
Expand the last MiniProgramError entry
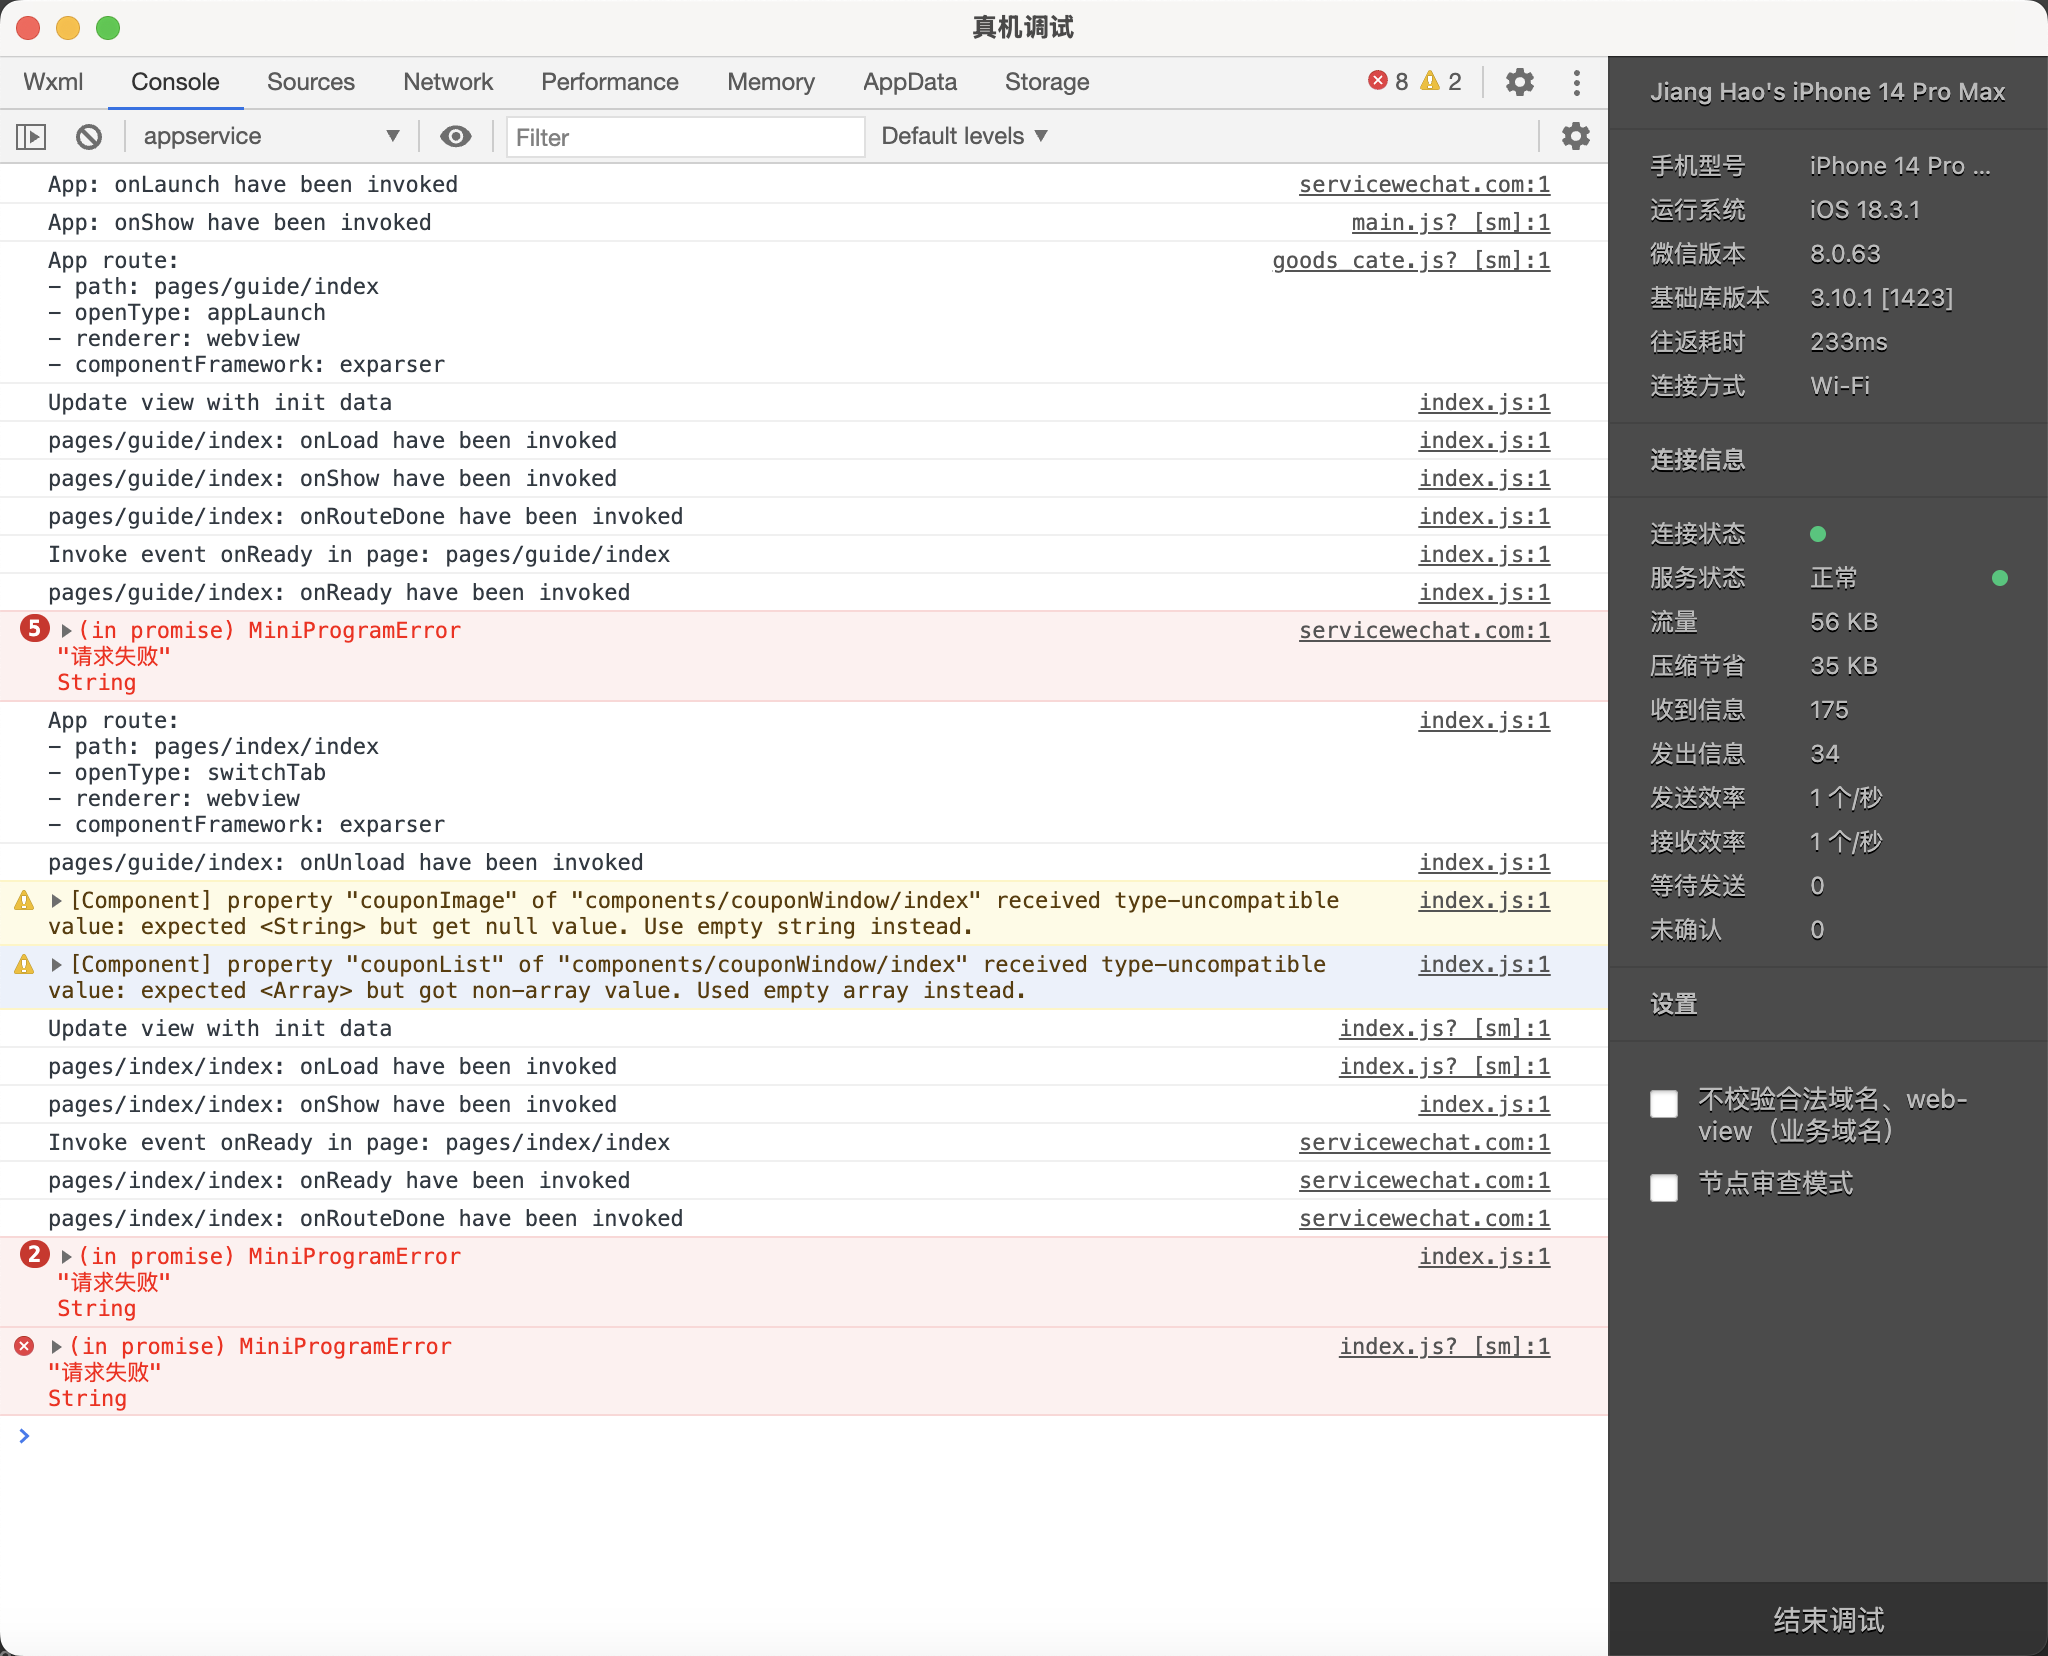coord(57,1347)
